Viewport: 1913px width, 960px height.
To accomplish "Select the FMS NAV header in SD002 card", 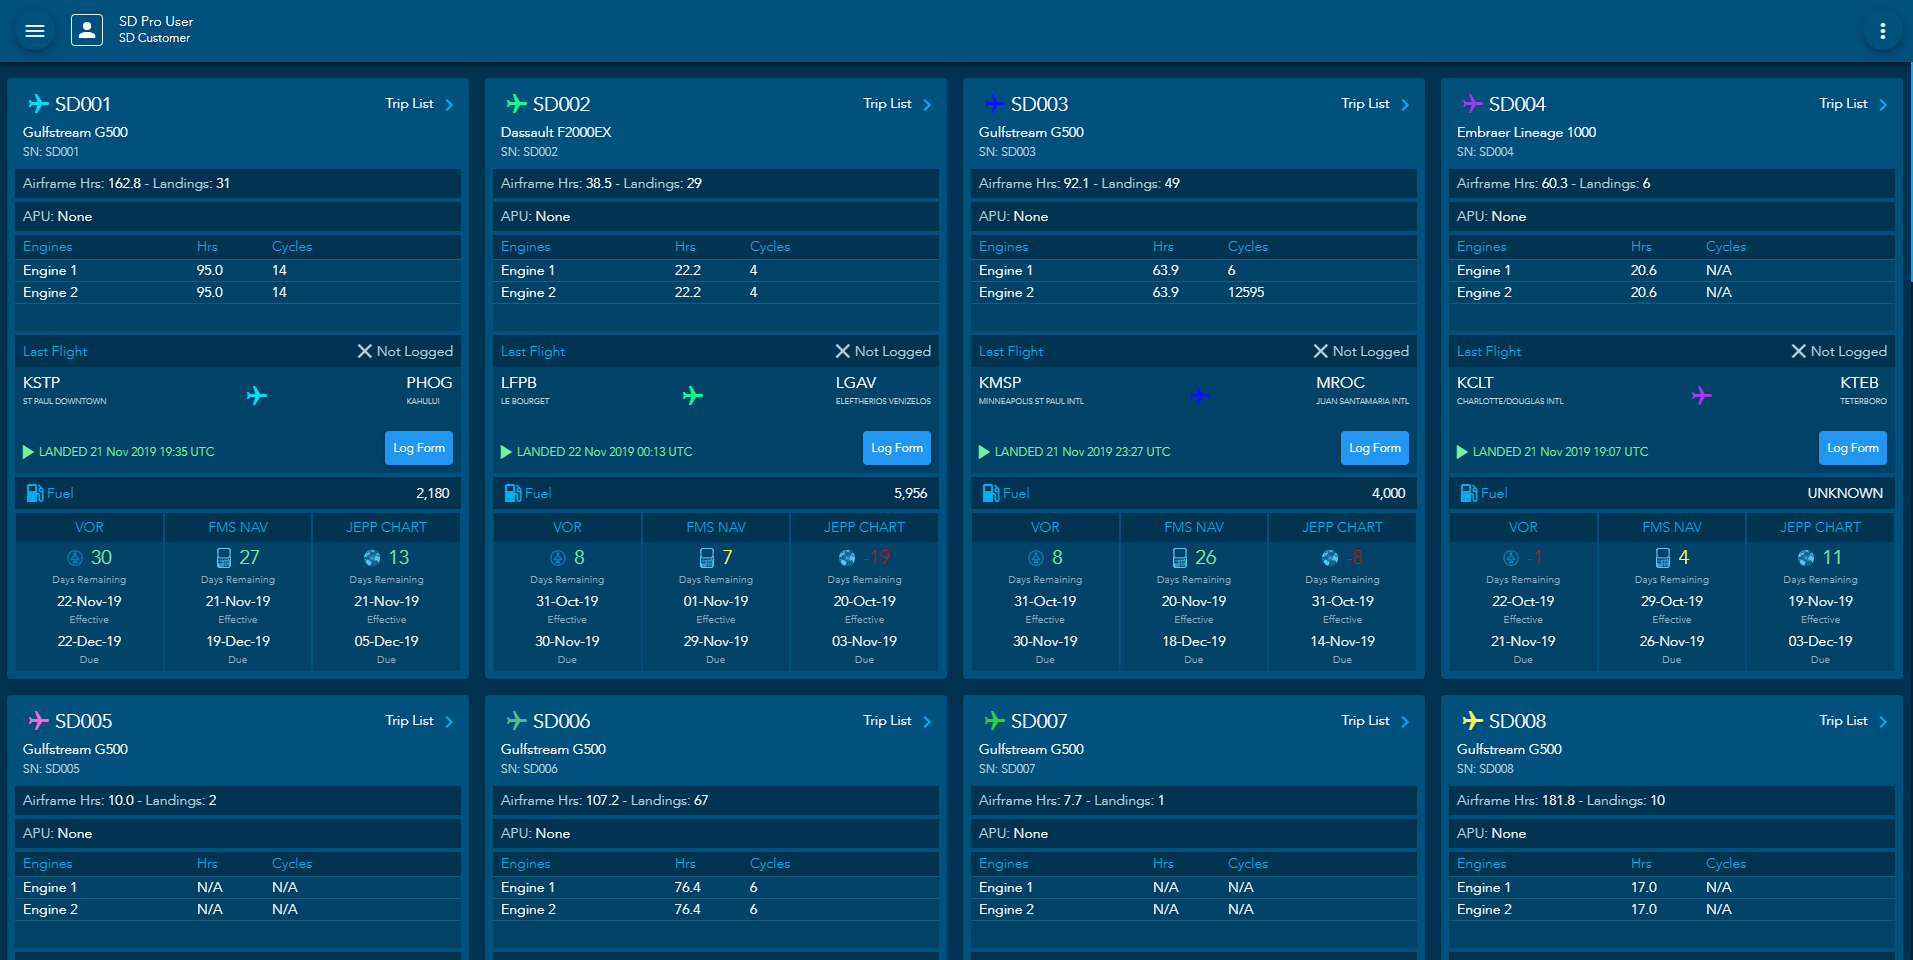I will (716, 527).
